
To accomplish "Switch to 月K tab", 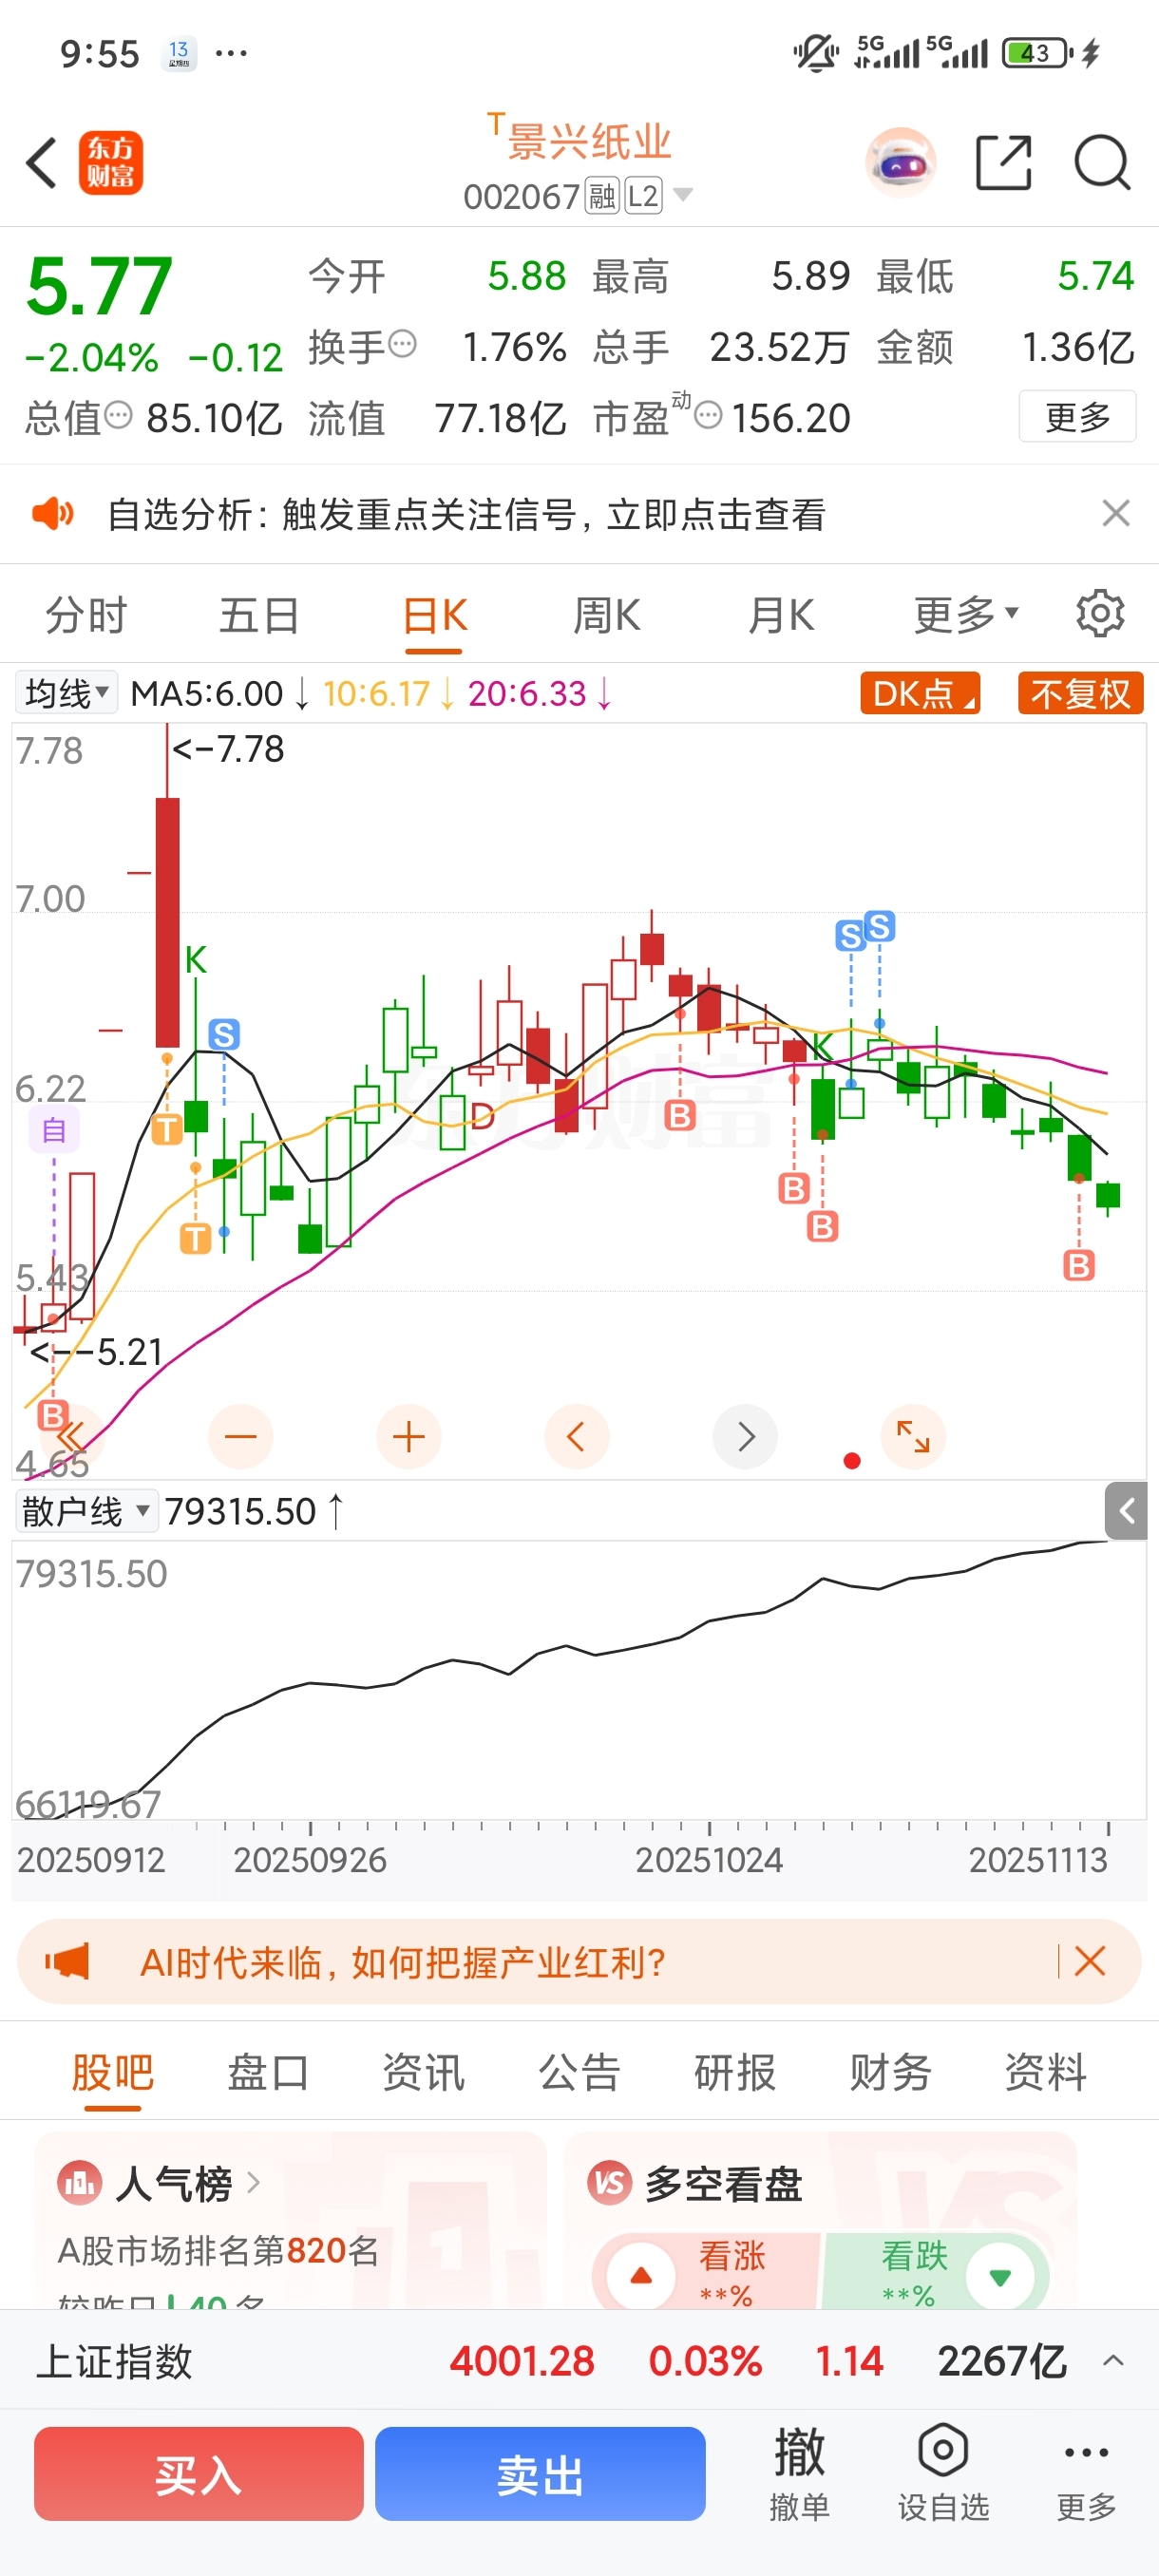I will 781,615.
